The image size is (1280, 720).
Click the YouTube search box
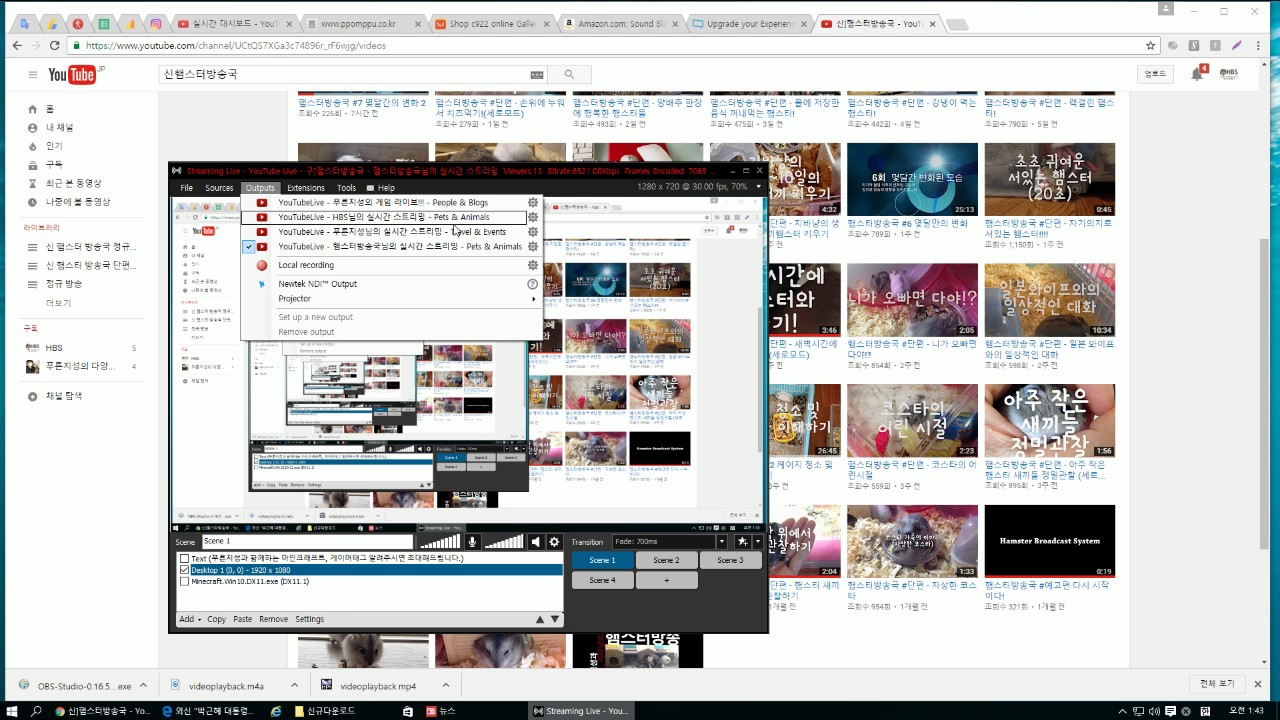pos(343,75)
